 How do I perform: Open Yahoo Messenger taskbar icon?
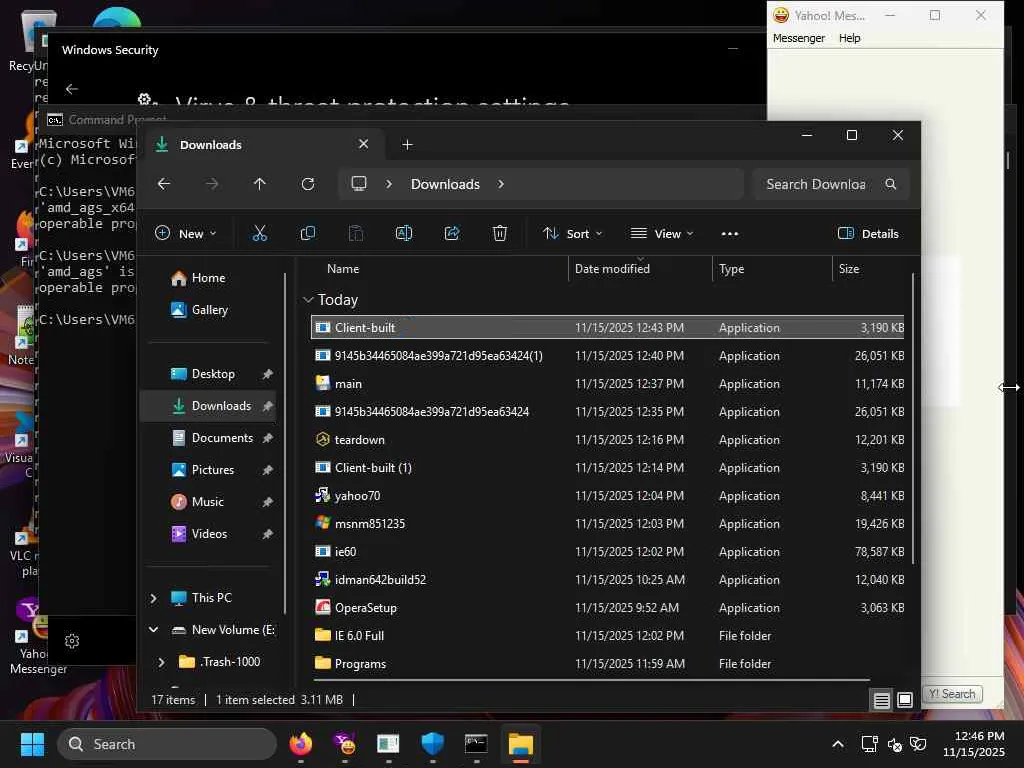pyautogui.click(x=345, y=744)
